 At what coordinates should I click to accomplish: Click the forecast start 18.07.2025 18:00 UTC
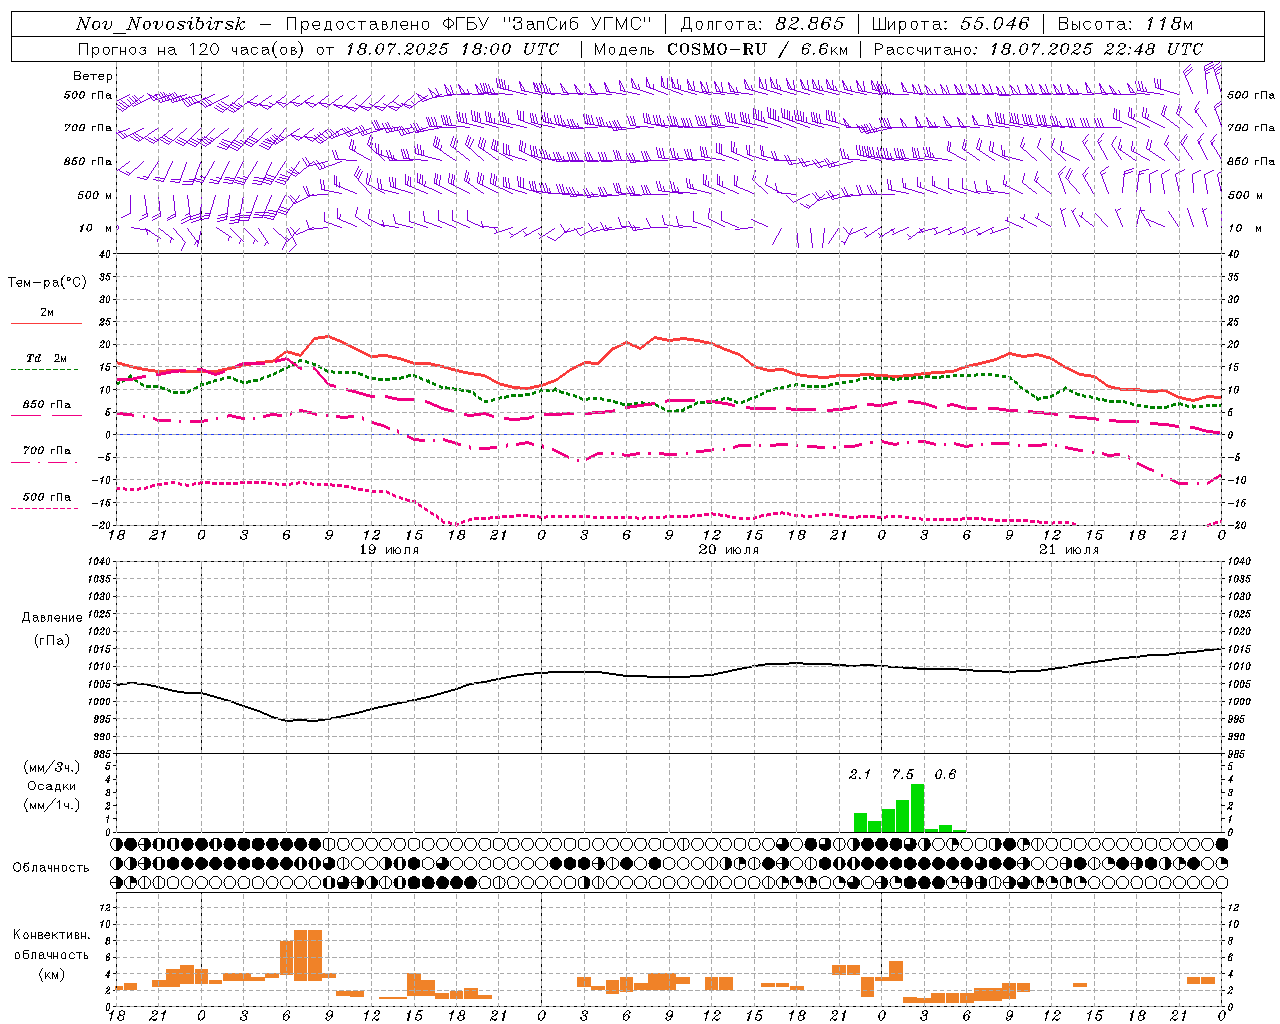[452, 49]
